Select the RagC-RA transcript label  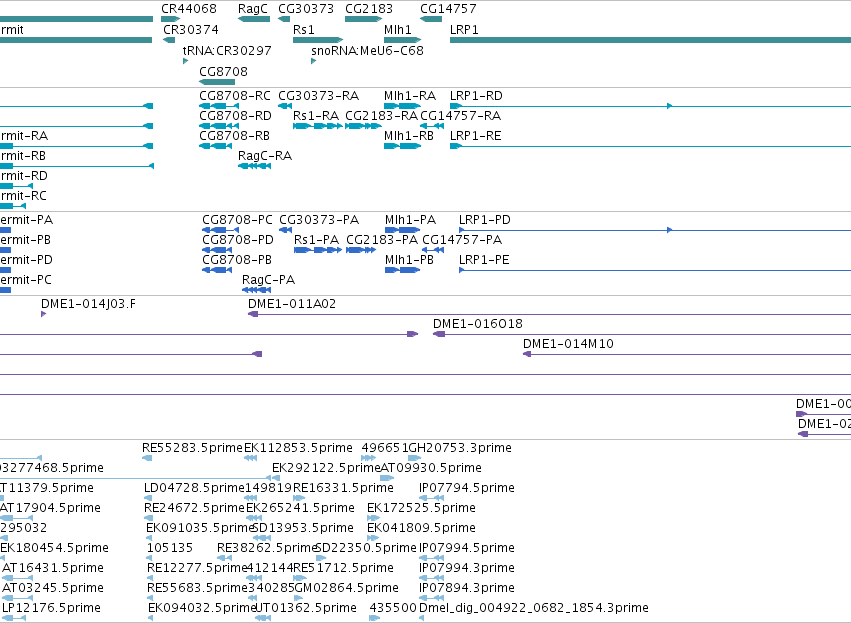point(265,156)
